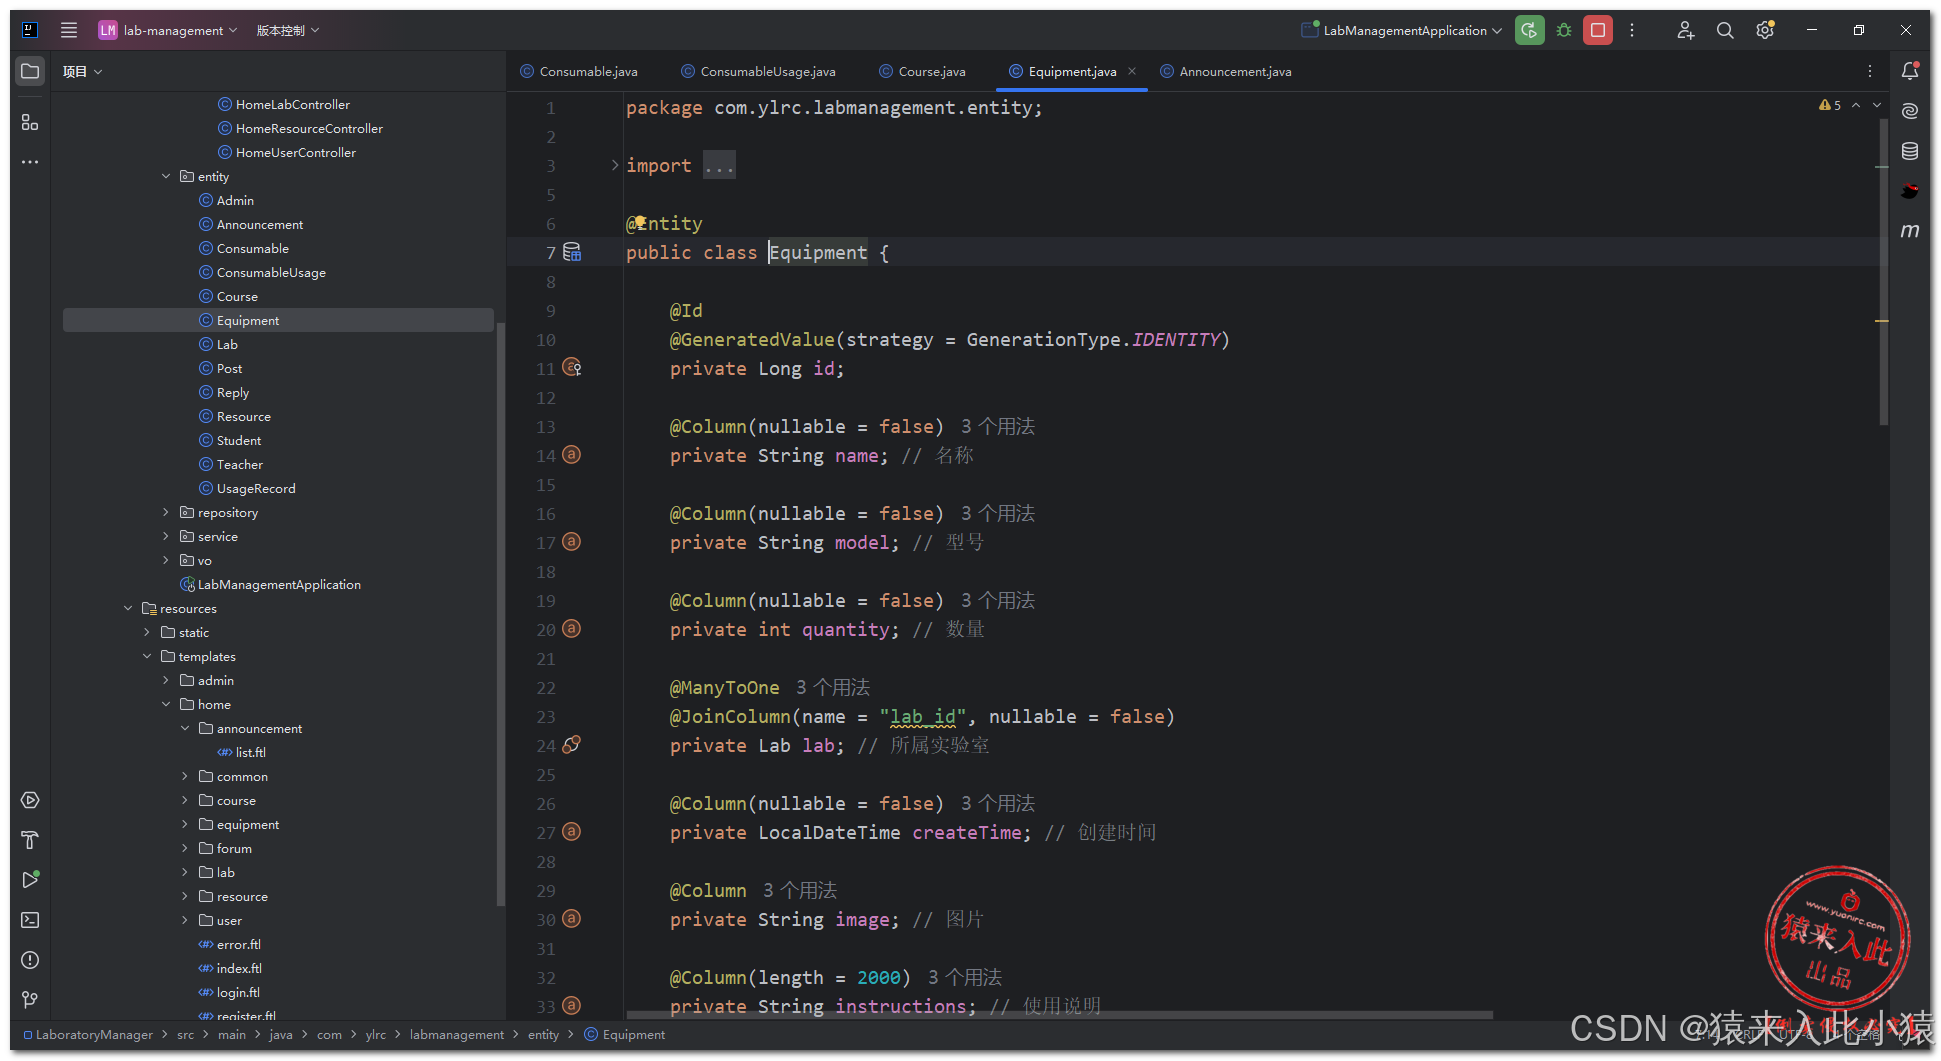Screen dimensions: 1941x1061
Task: Open 版本控制 version control dropdown
Action: tap(288, 30)
